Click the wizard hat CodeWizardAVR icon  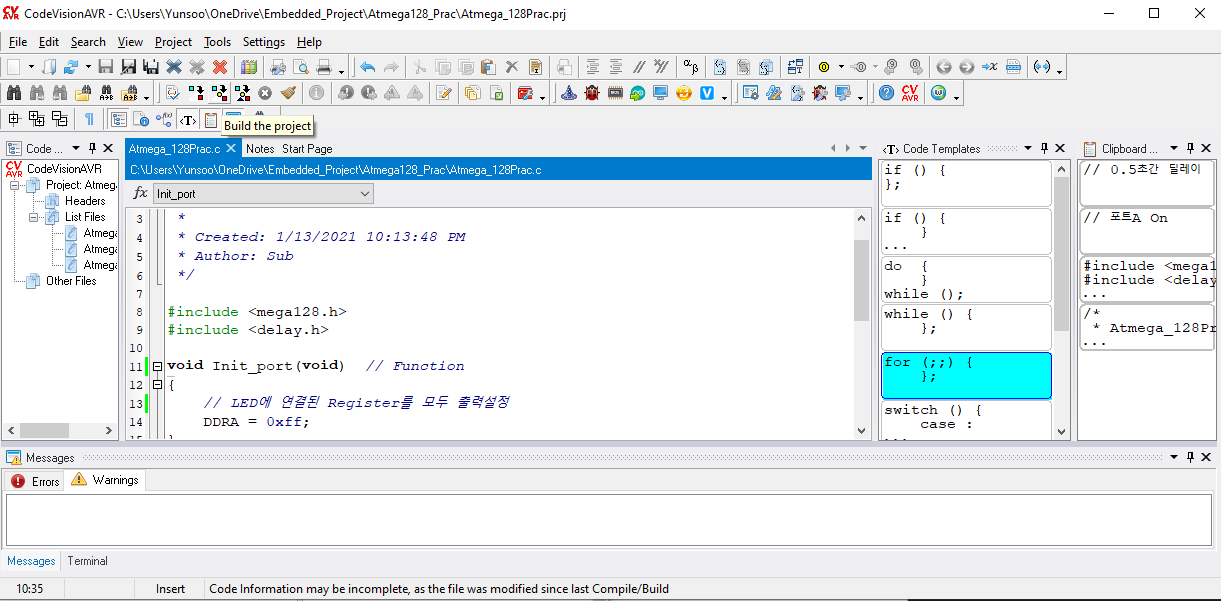click(569, 93)
